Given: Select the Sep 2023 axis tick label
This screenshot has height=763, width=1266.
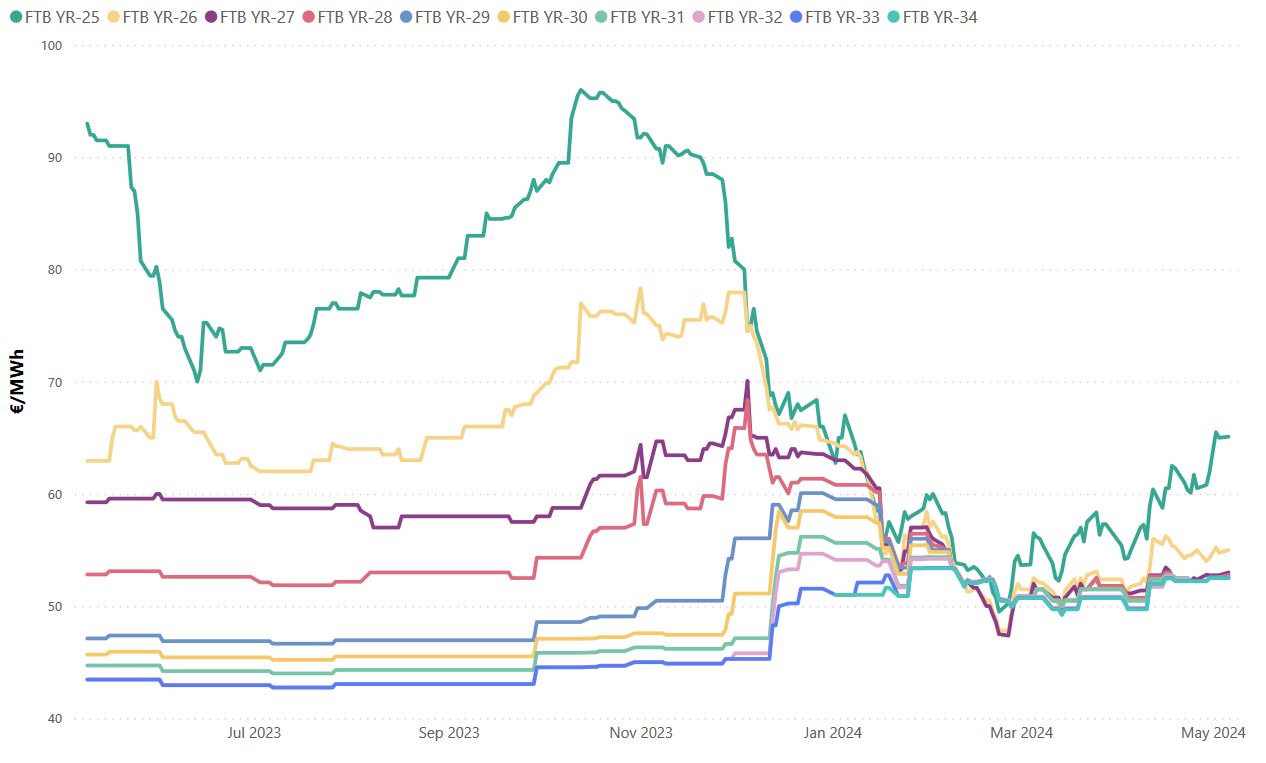Looking at the screenshot, I should 449,733.
